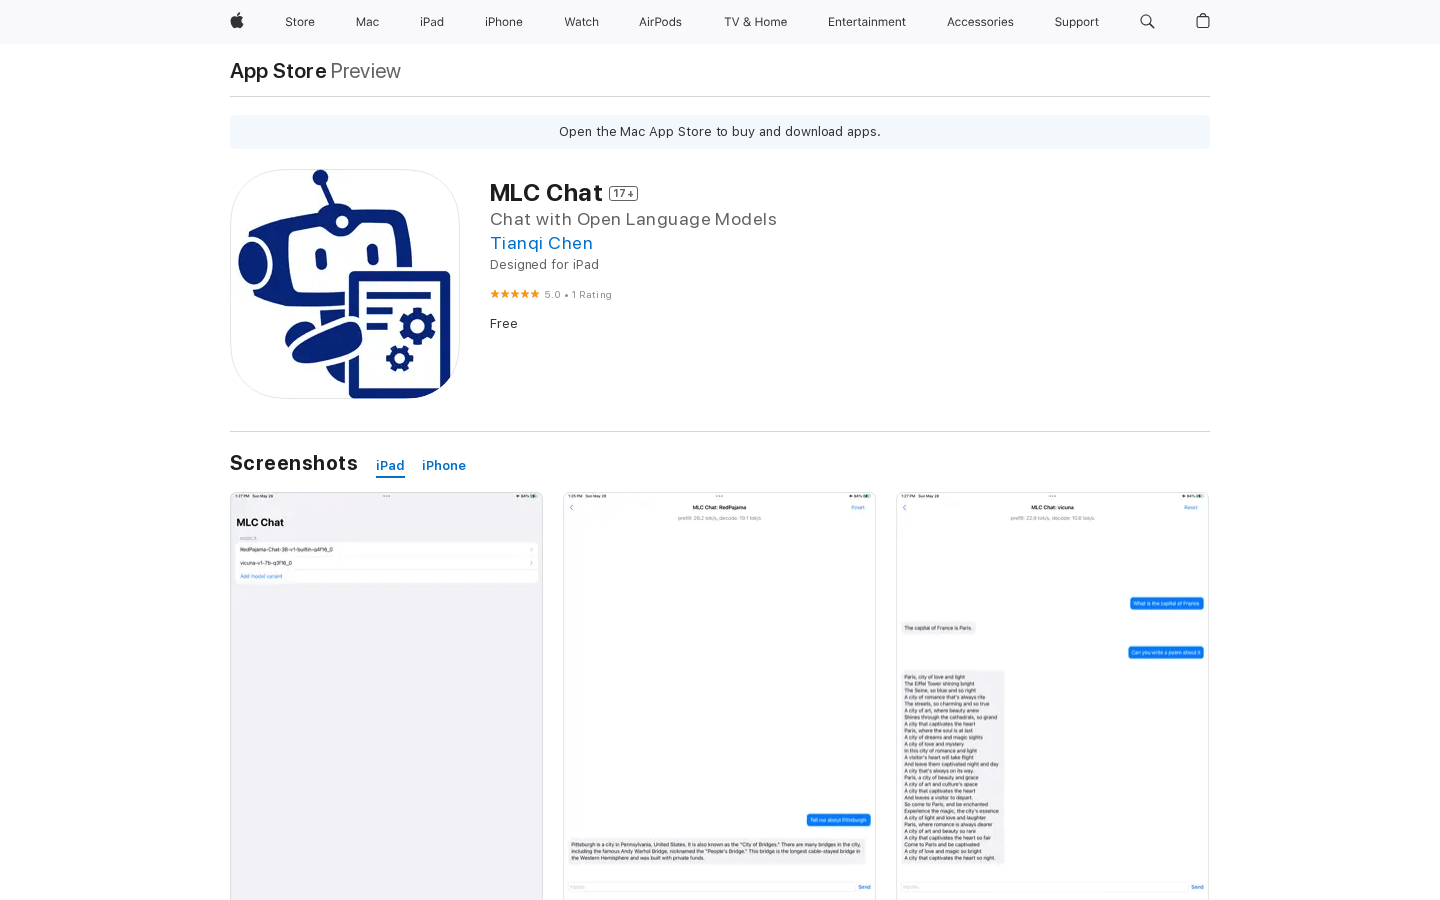Screen dimensions: 1440x900
Task: Open the AirPods menu item
Action: (x=660, y=21)
